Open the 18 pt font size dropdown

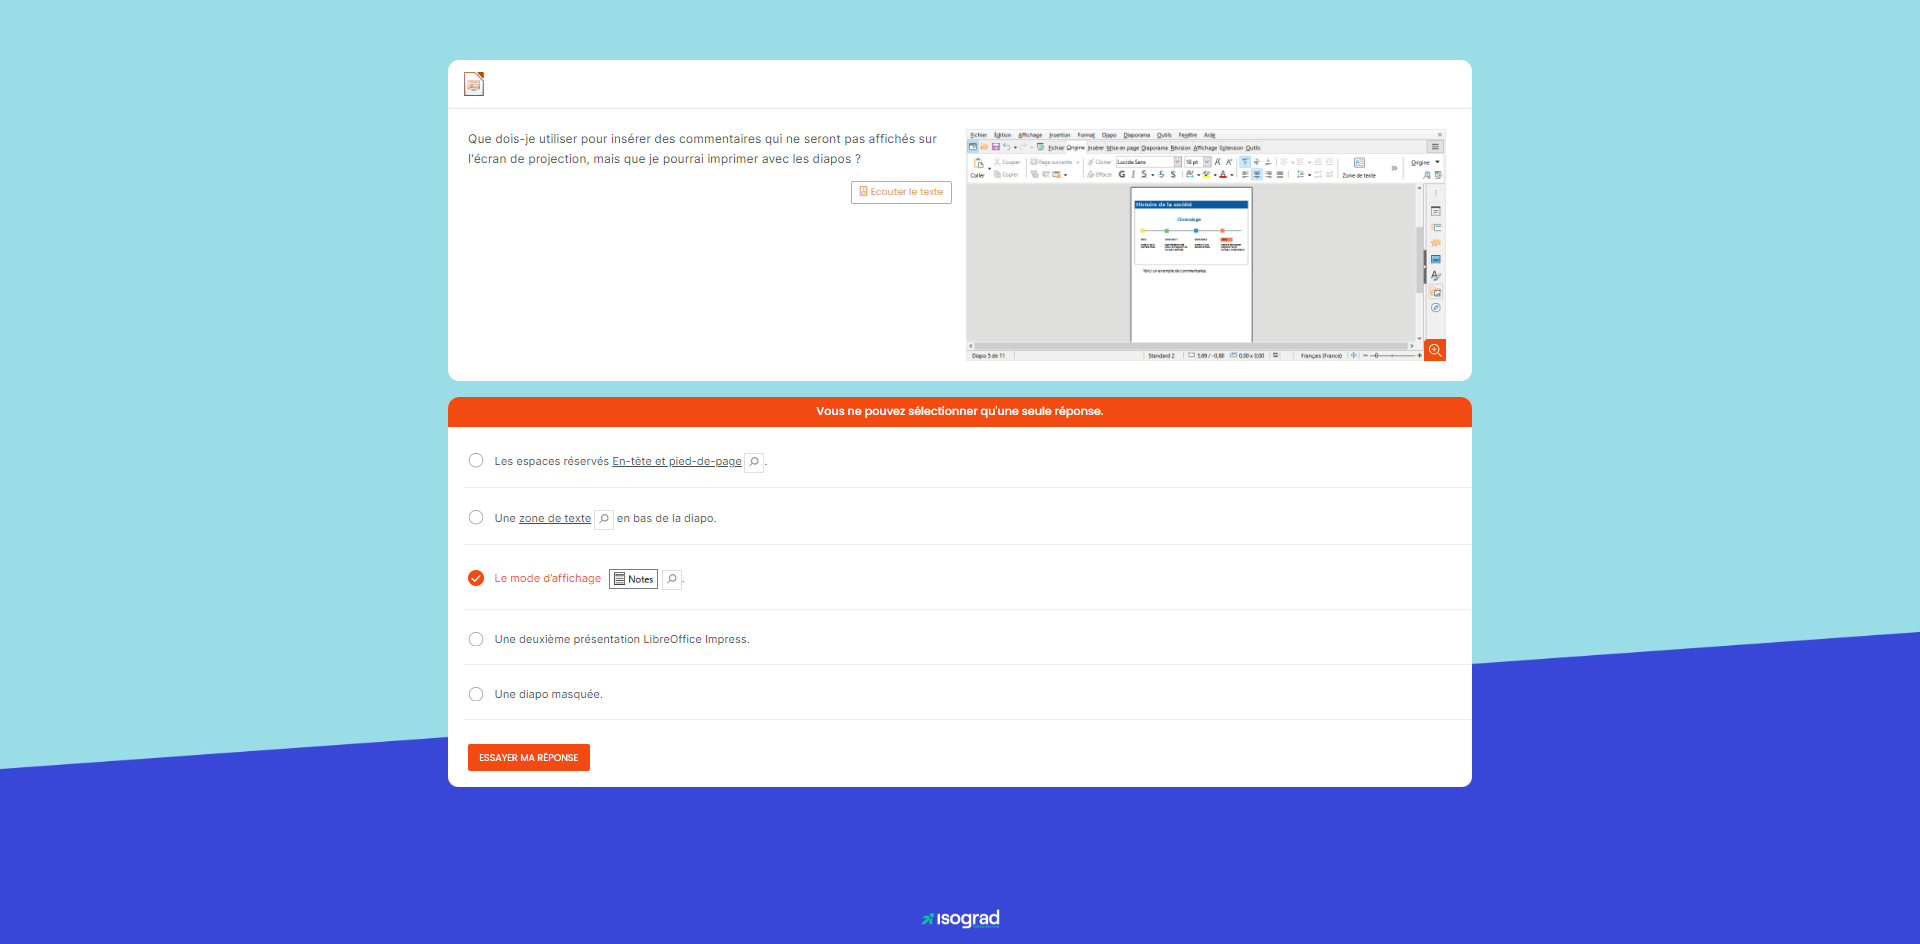click(x=1207, y=162)
